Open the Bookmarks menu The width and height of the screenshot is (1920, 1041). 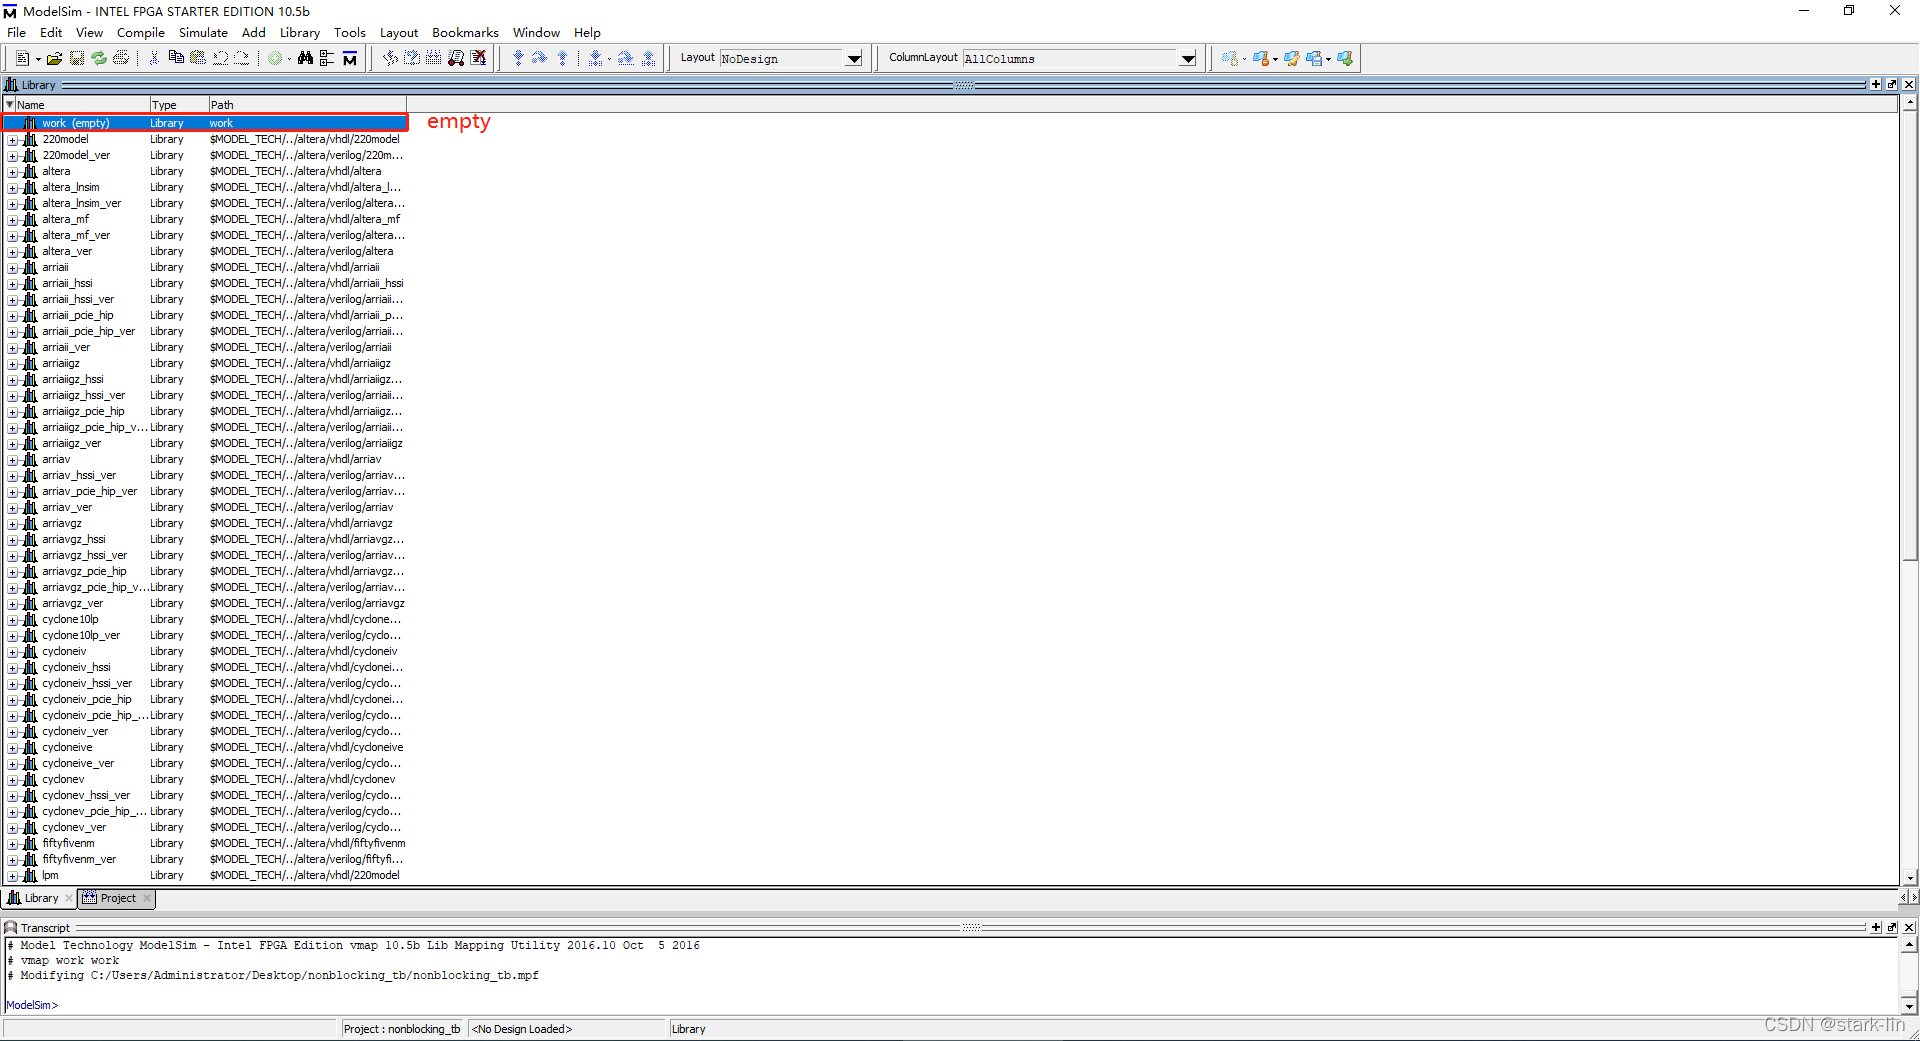465,33
